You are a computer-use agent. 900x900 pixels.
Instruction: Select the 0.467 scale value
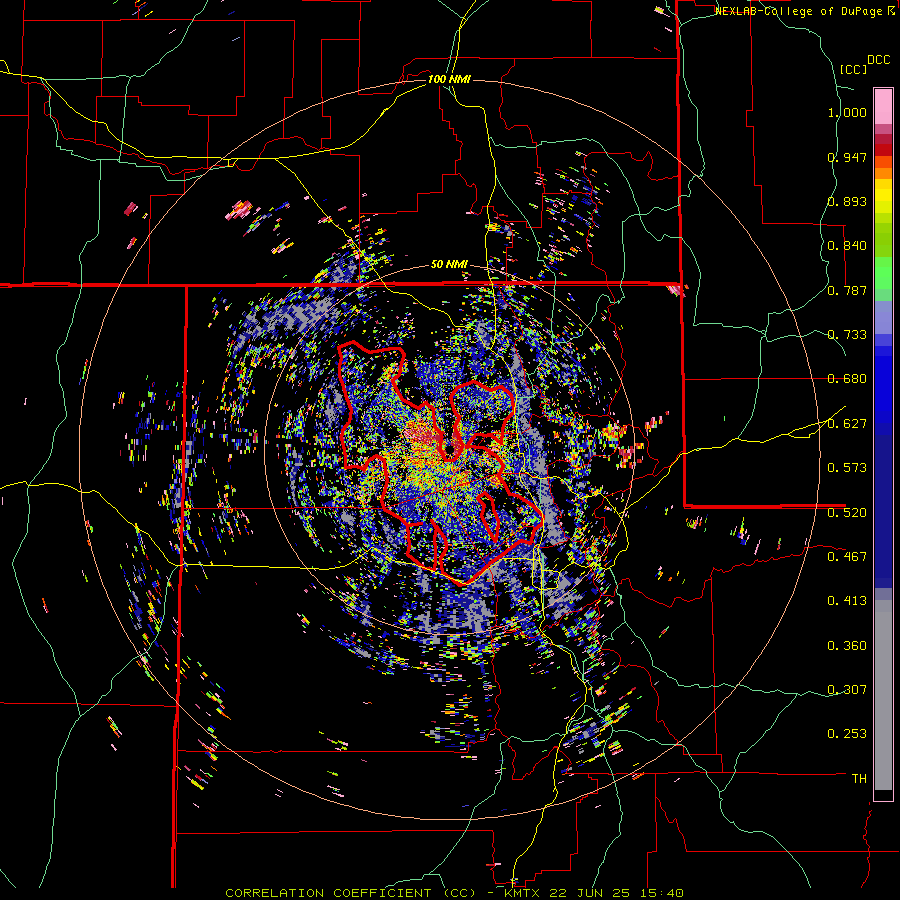tap(847, 556)
